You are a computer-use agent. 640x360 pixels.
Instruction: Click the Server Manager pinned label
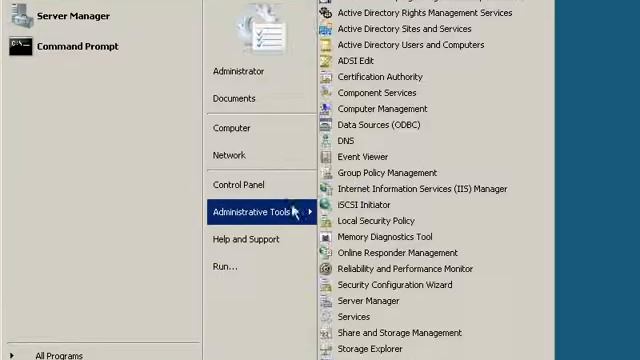[73, 16]
